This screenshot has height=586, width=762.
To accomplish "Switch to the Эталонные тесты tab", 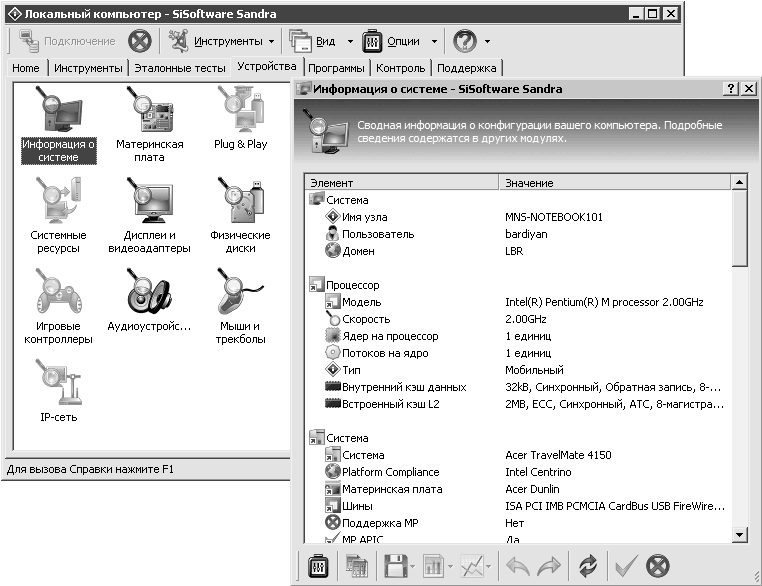I will point(180,68).
